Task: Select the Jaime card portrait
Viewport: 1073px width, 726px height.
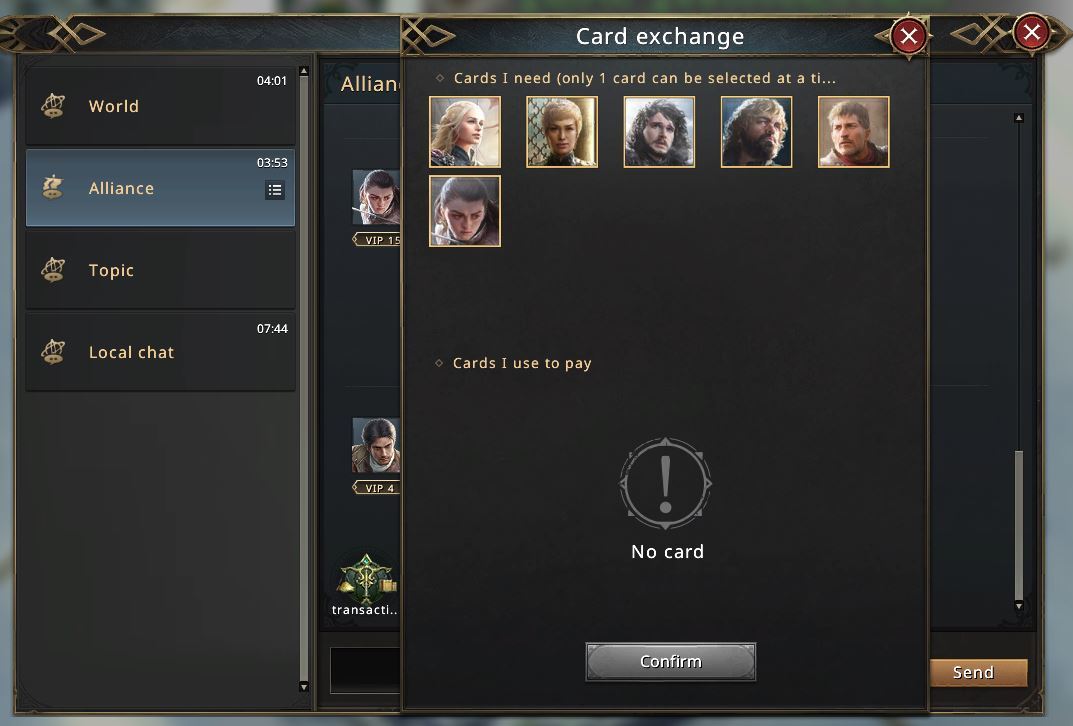Action: coord(853,131)
